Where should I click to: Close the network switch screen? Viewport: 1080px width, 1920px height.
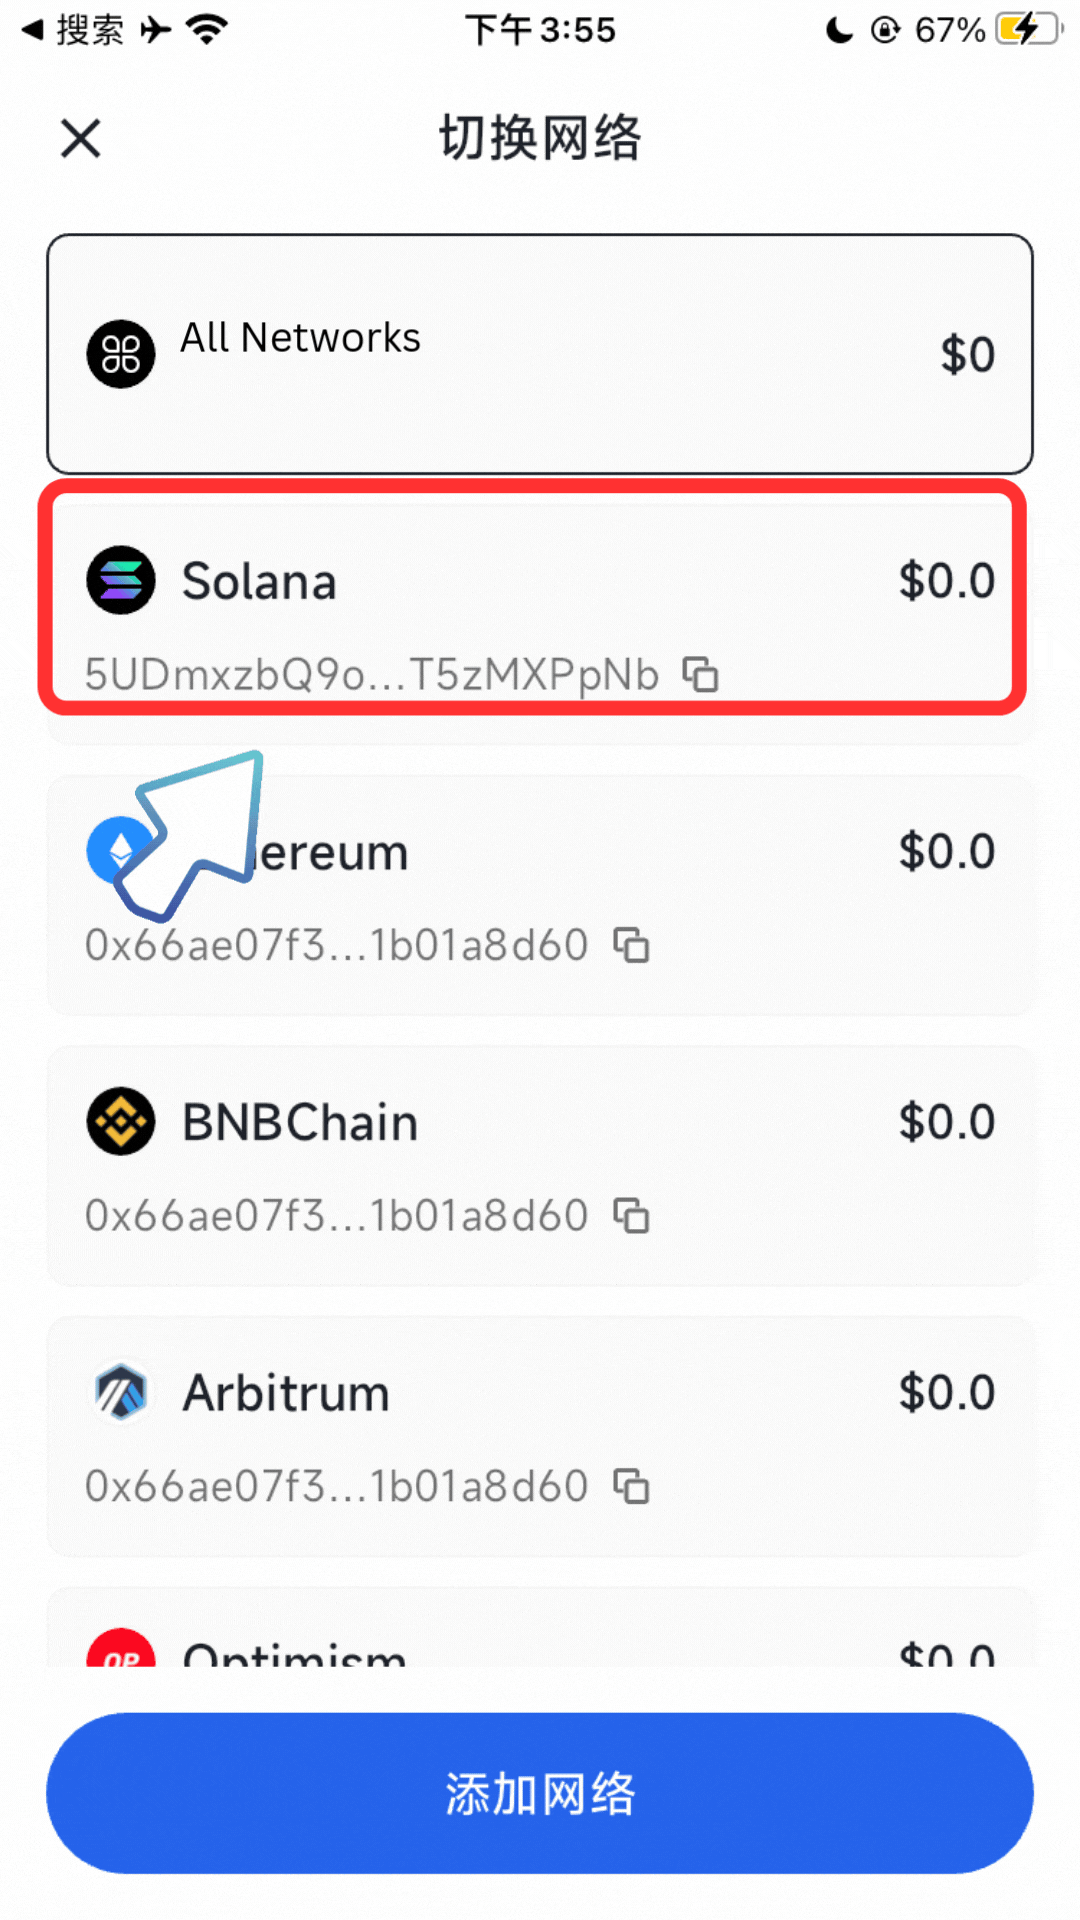[x=80, y=138]
